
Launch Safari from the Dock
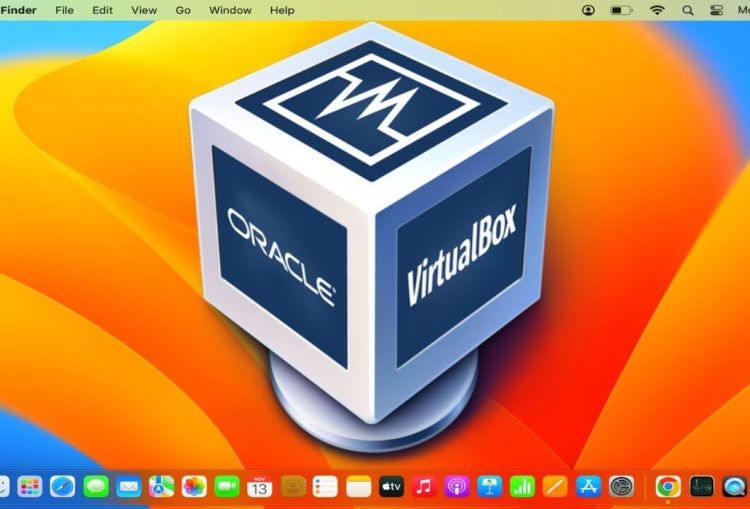63,487
